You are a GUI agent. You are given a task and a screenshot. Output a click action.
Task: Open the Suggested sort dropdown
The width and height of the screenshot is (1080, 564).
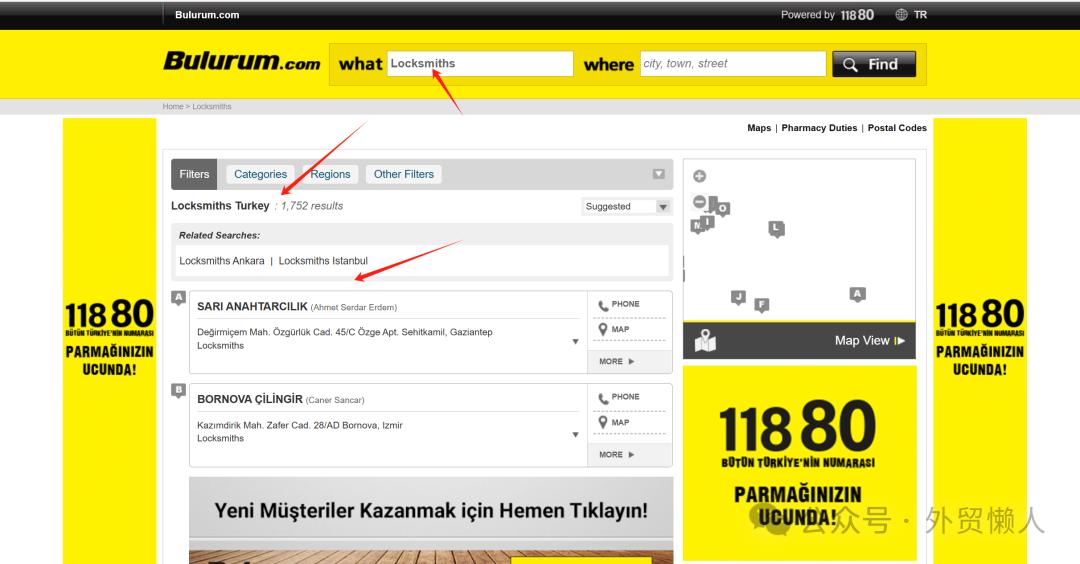(x=626, y=207)
